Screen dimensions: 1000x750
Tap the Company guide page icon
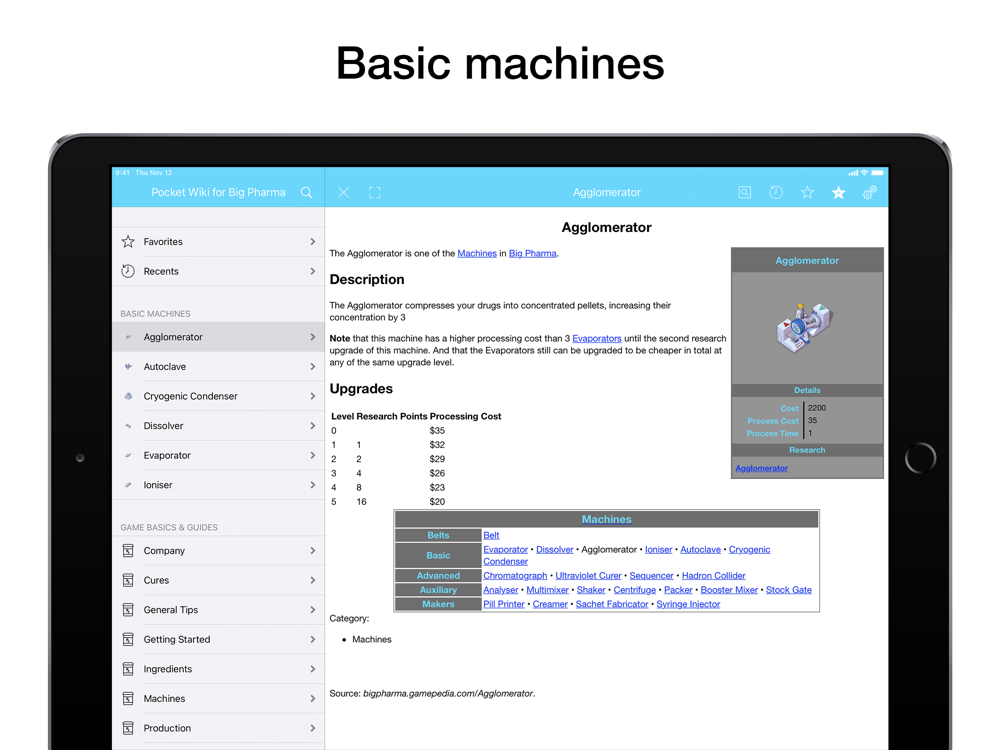(128, 550)
